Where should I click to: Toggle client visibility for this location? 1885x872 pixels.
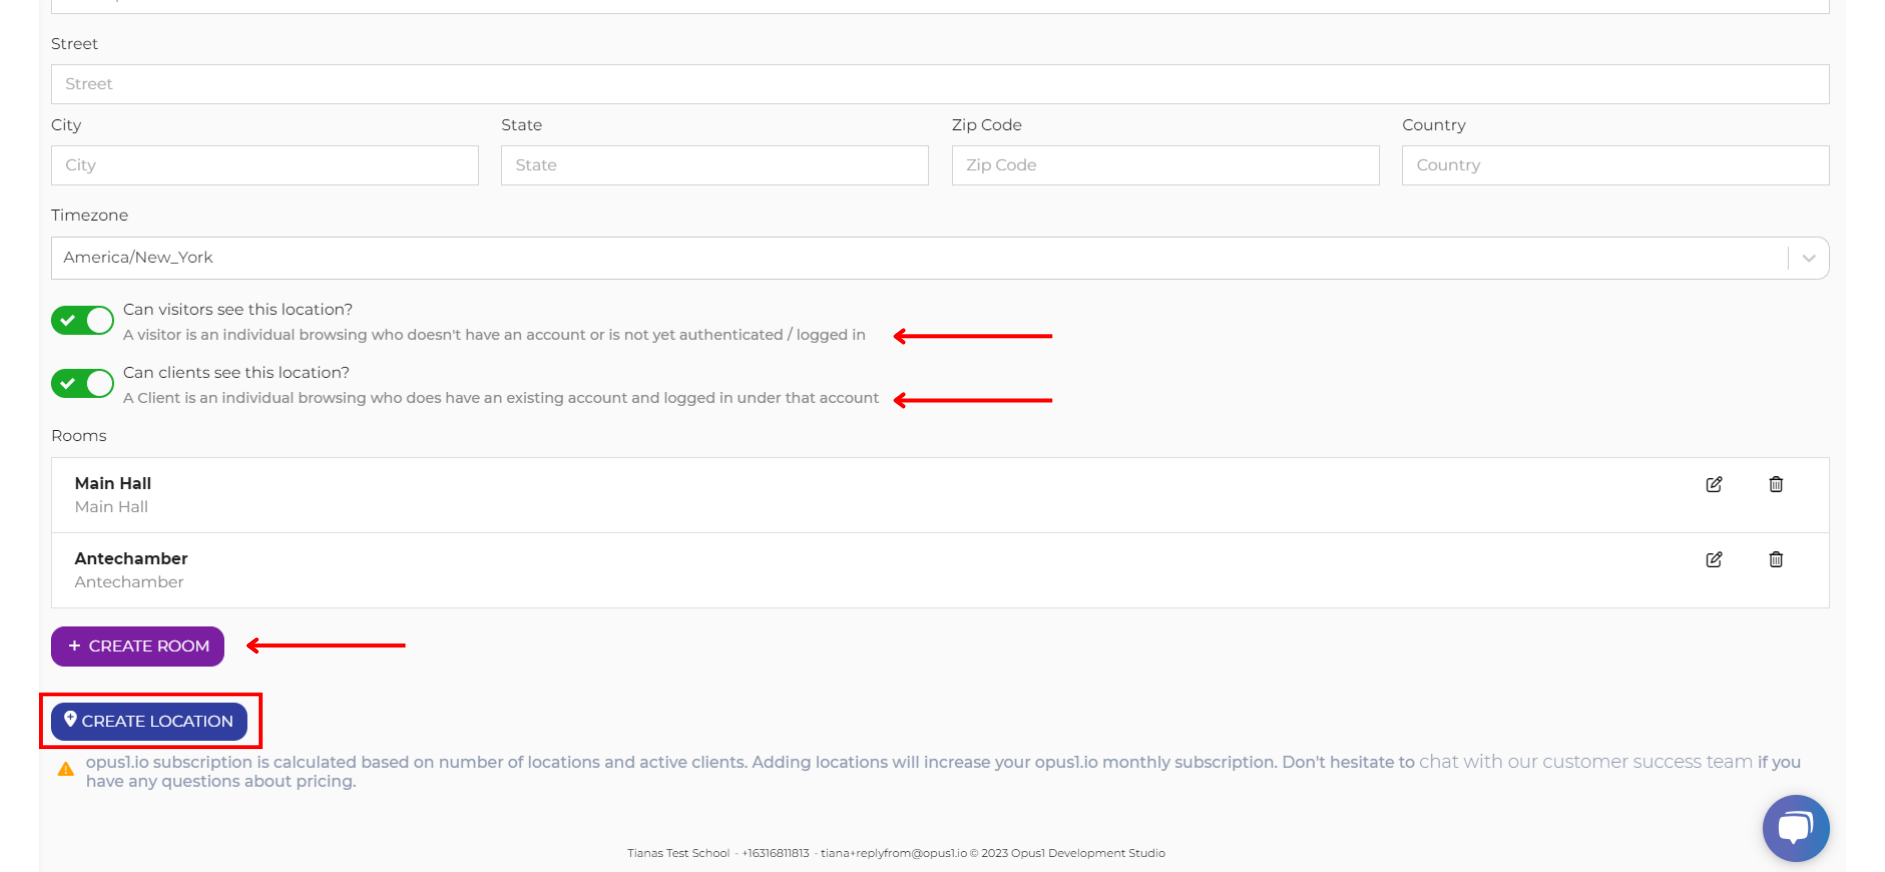[82, 384]
